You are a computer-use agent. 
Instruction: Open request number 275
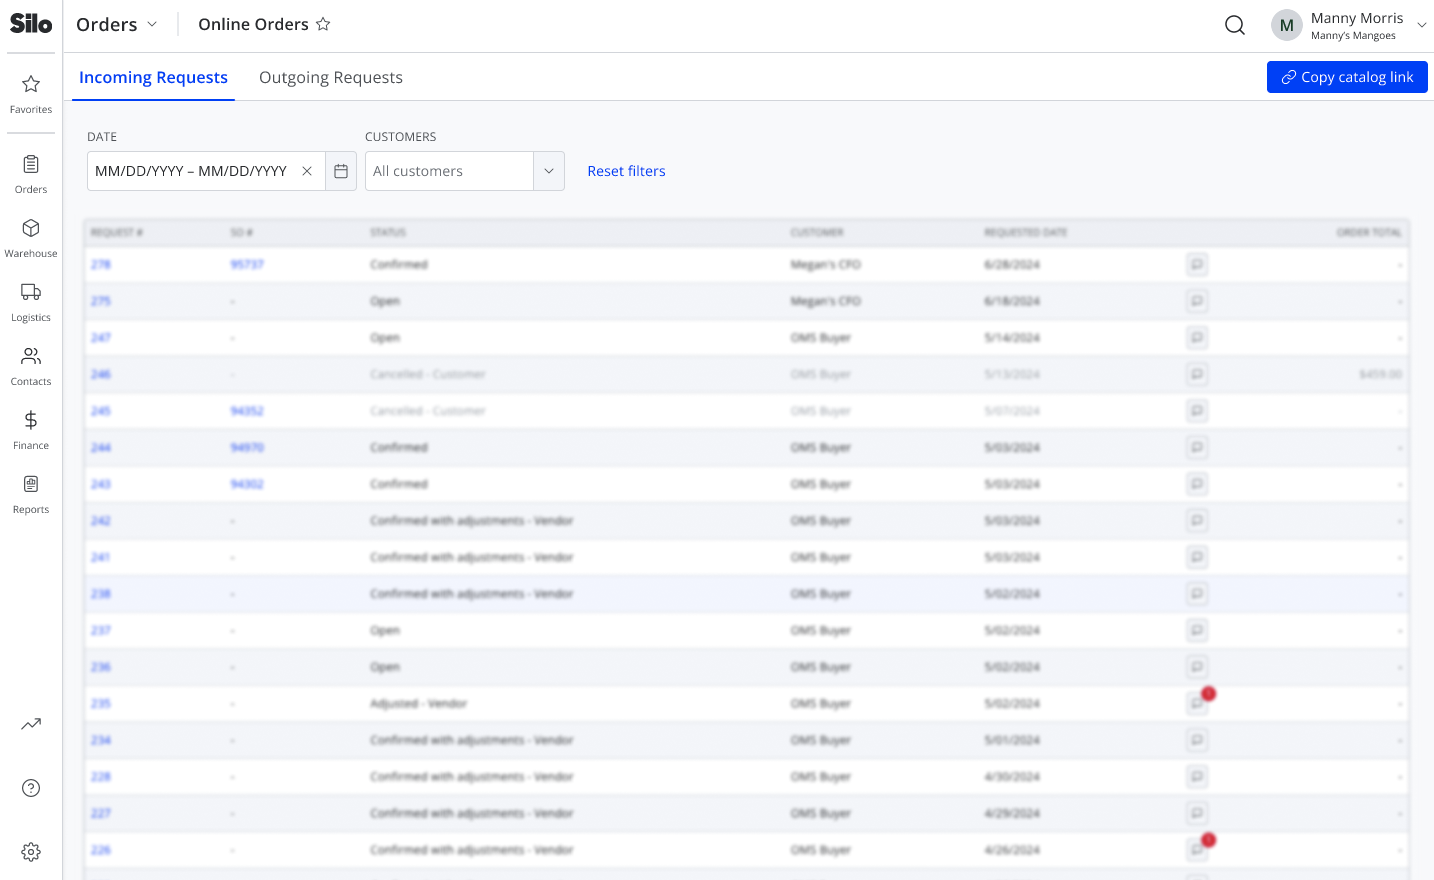101,301
